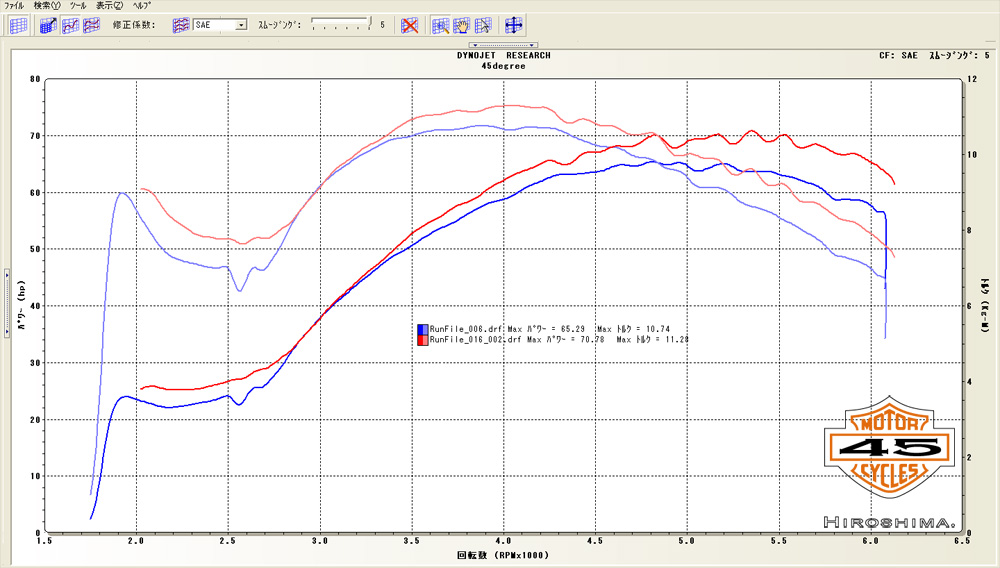The height and width of the screenshot is (568, 1000).
Task: Open the ツール menu
Action: click(x=78, y=6)
